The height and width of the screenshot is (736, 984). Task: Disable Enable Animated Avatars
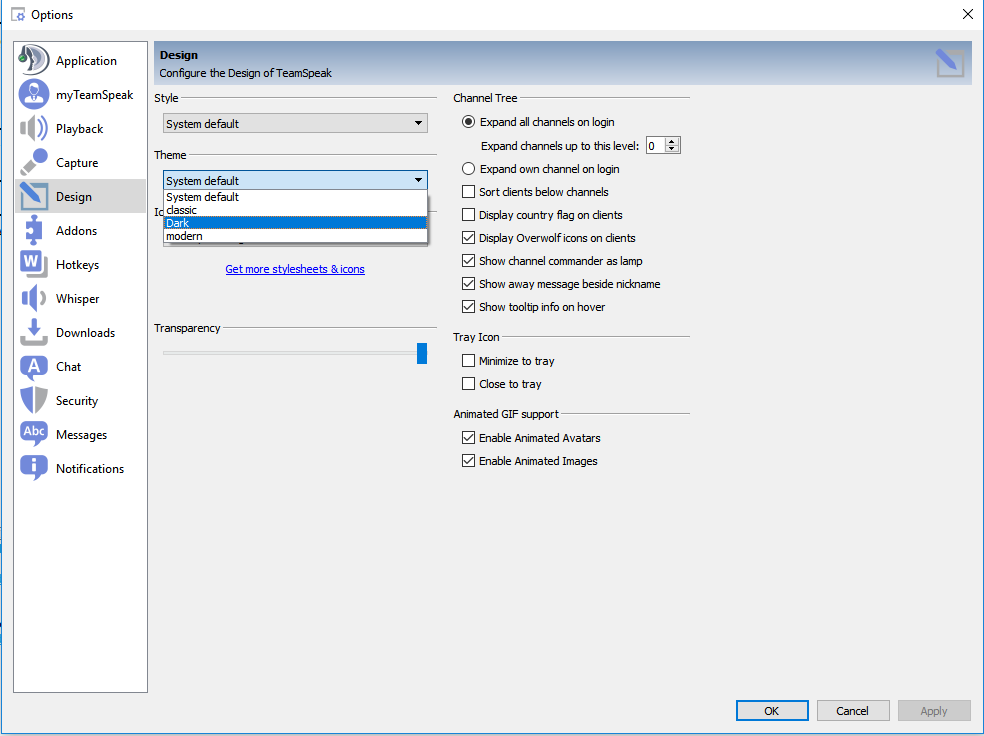click(x=468, y=437)
